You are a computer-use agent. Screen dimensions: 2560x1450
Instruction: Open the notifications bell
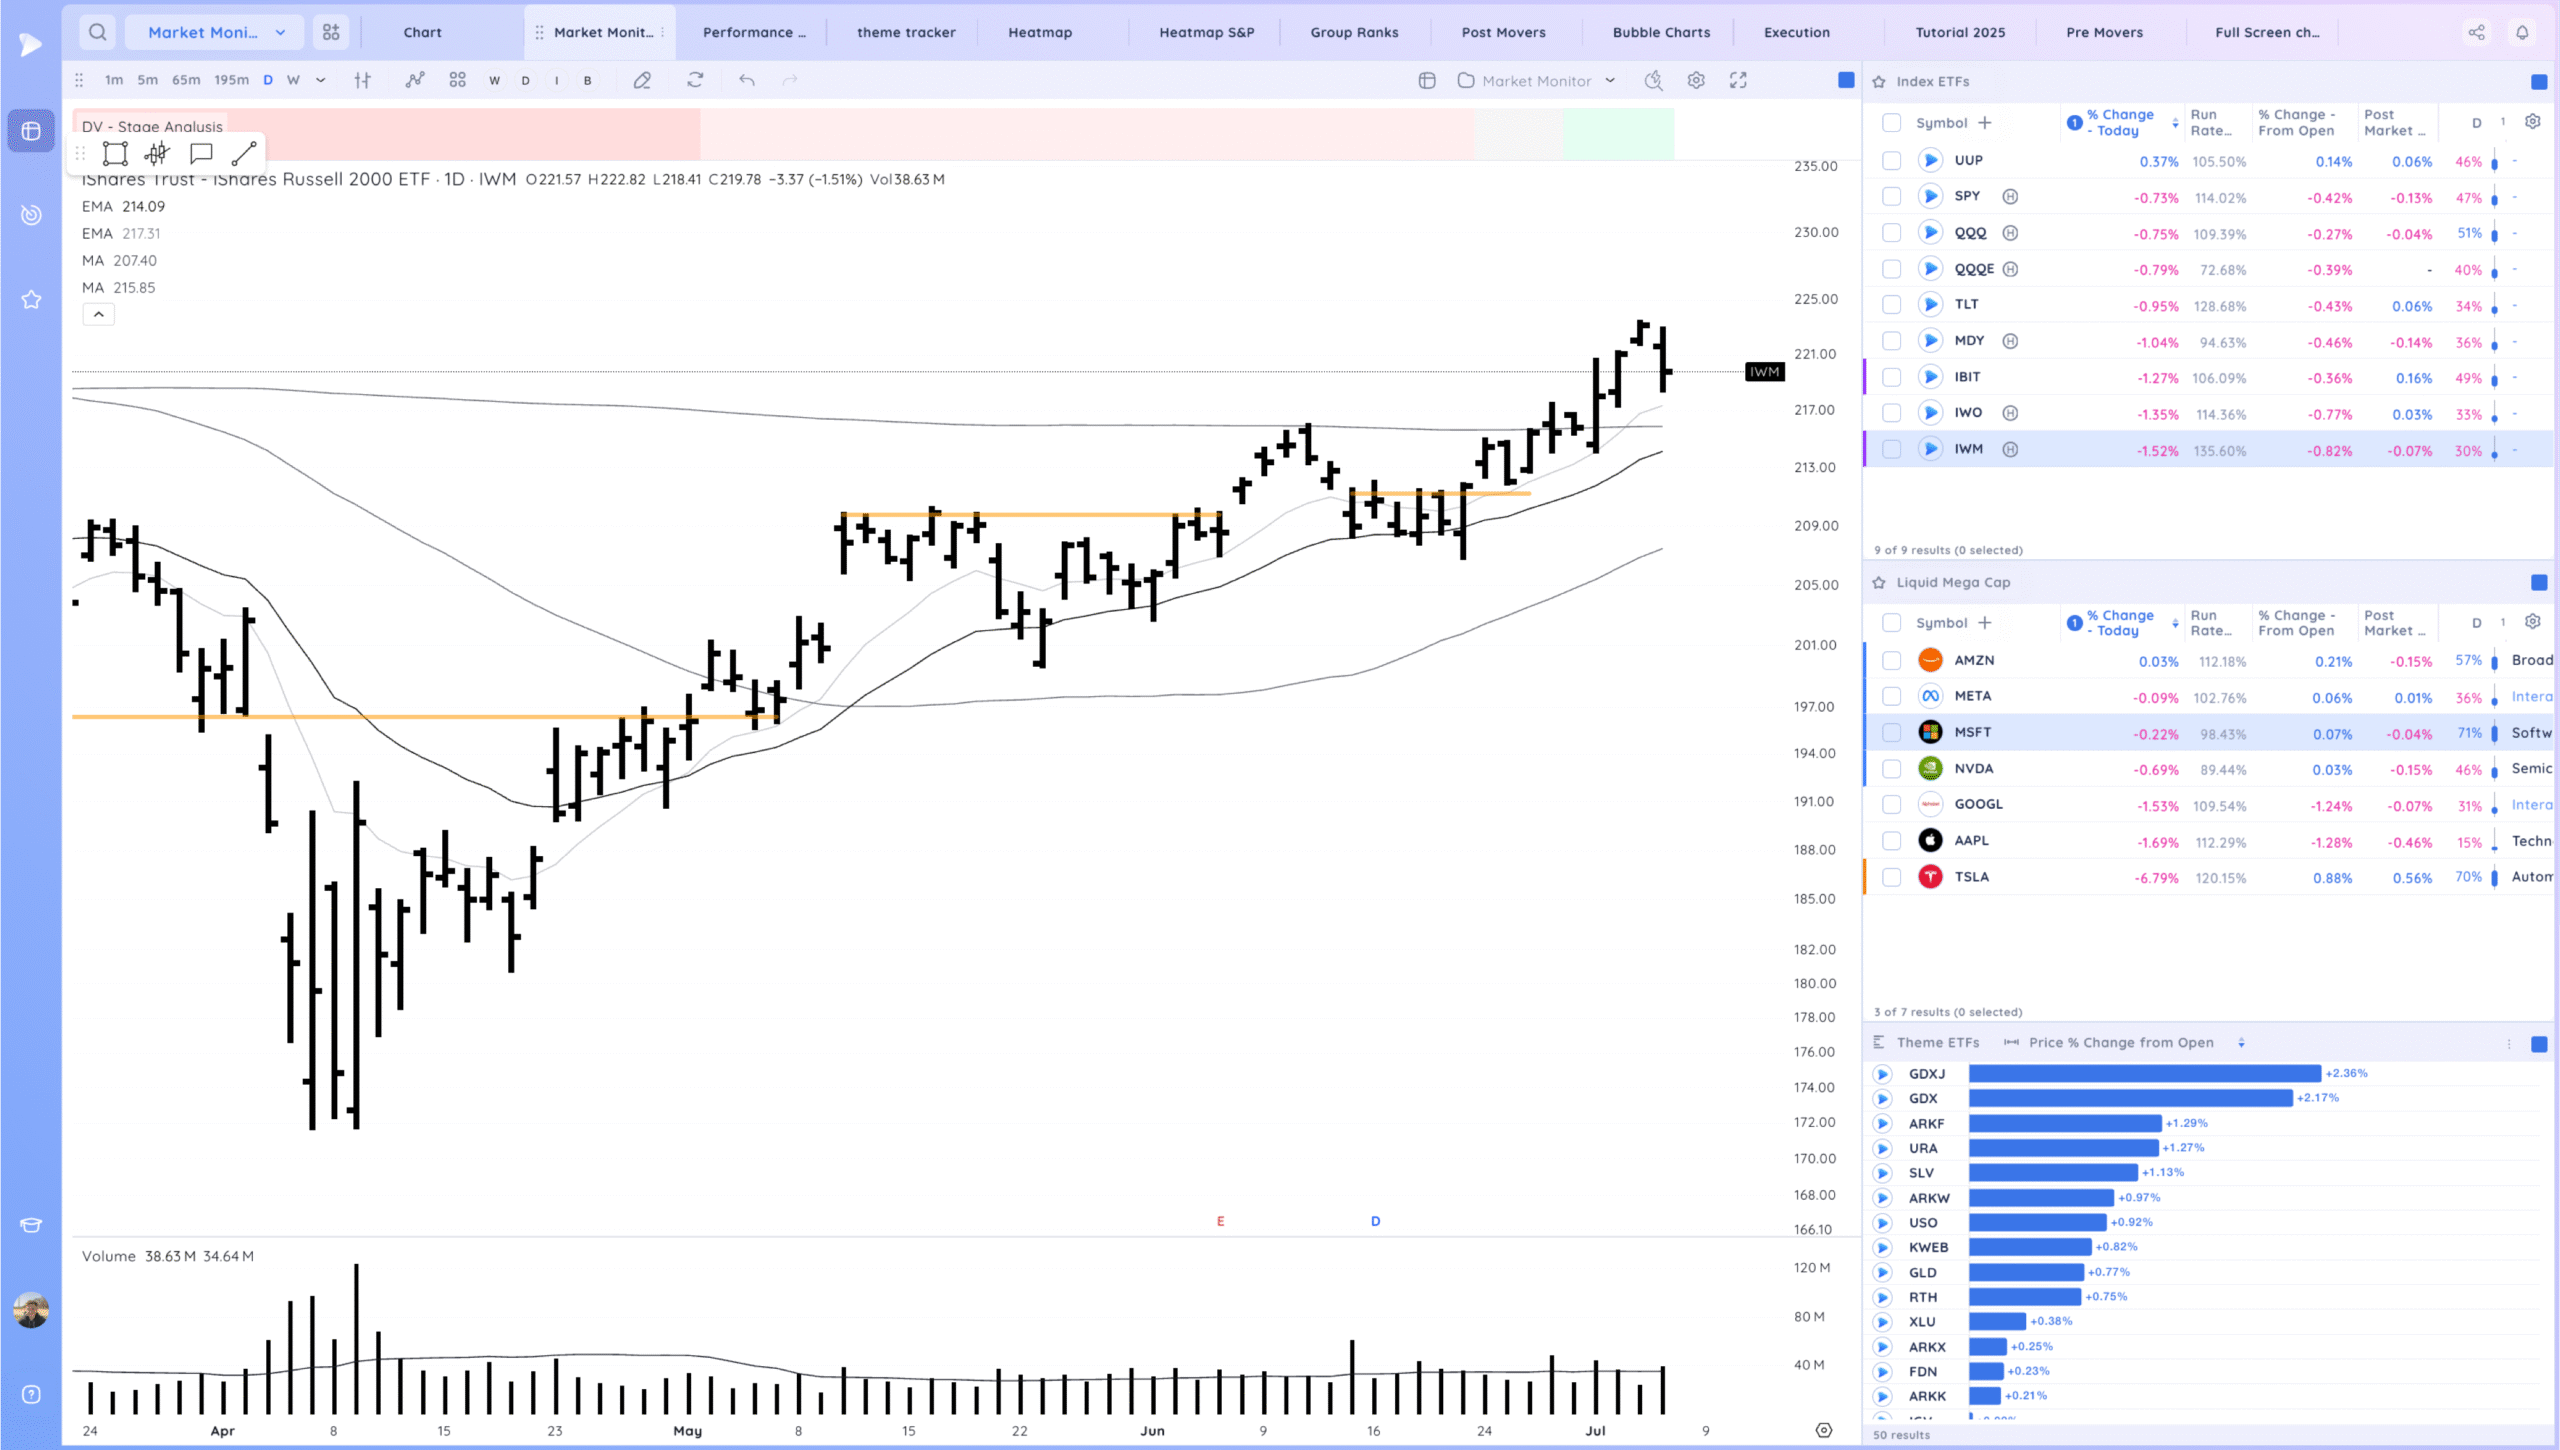click(2522, 32)
